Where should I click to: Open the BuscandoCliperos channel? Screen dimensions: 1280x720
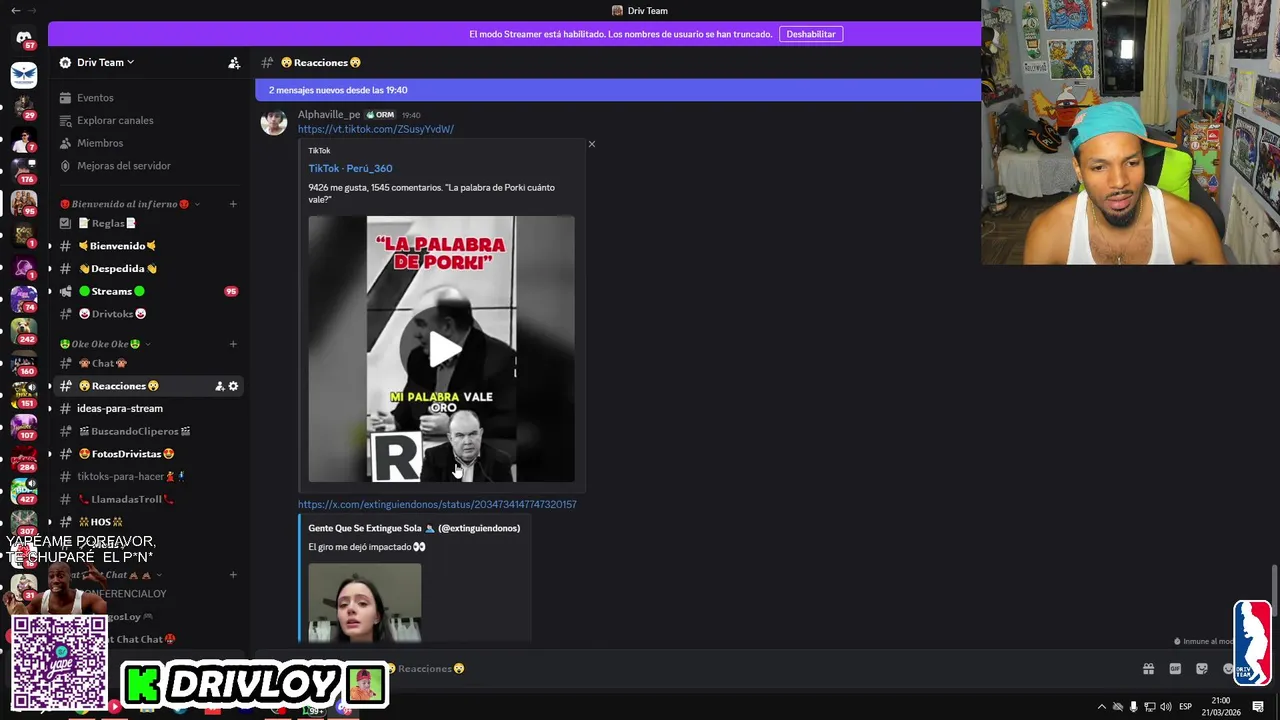[x=135, y=431]
